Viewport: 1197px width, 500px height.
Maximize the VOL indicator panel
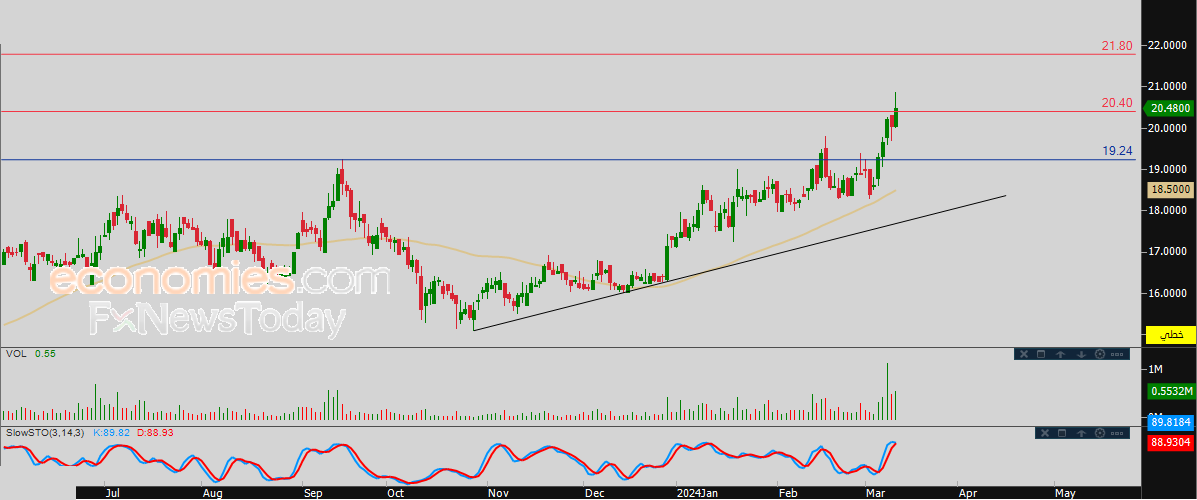(x=1041, y=354)
